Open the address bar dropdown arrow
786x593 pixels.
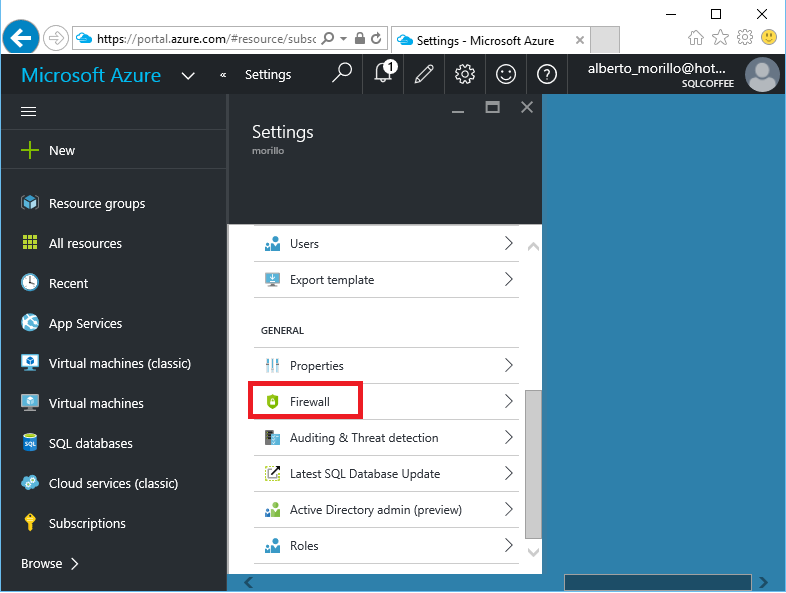click(x=343, y=39)
